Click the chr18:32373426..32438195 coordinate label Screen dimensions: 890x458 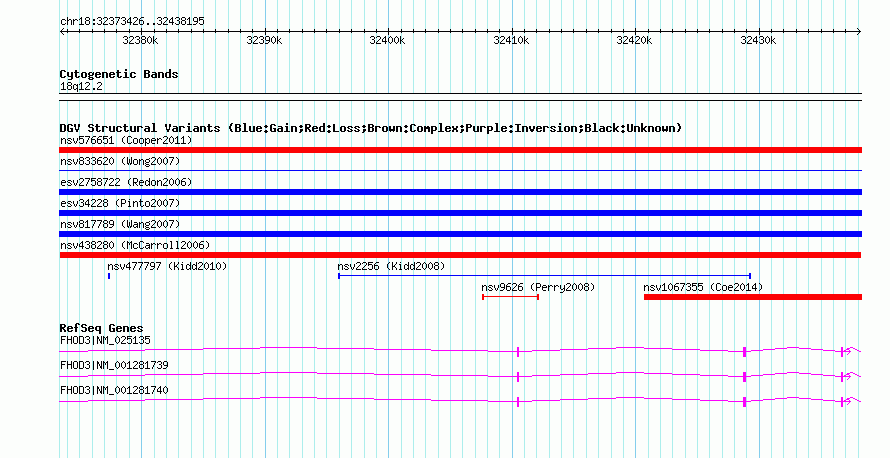tap(132, 22)
